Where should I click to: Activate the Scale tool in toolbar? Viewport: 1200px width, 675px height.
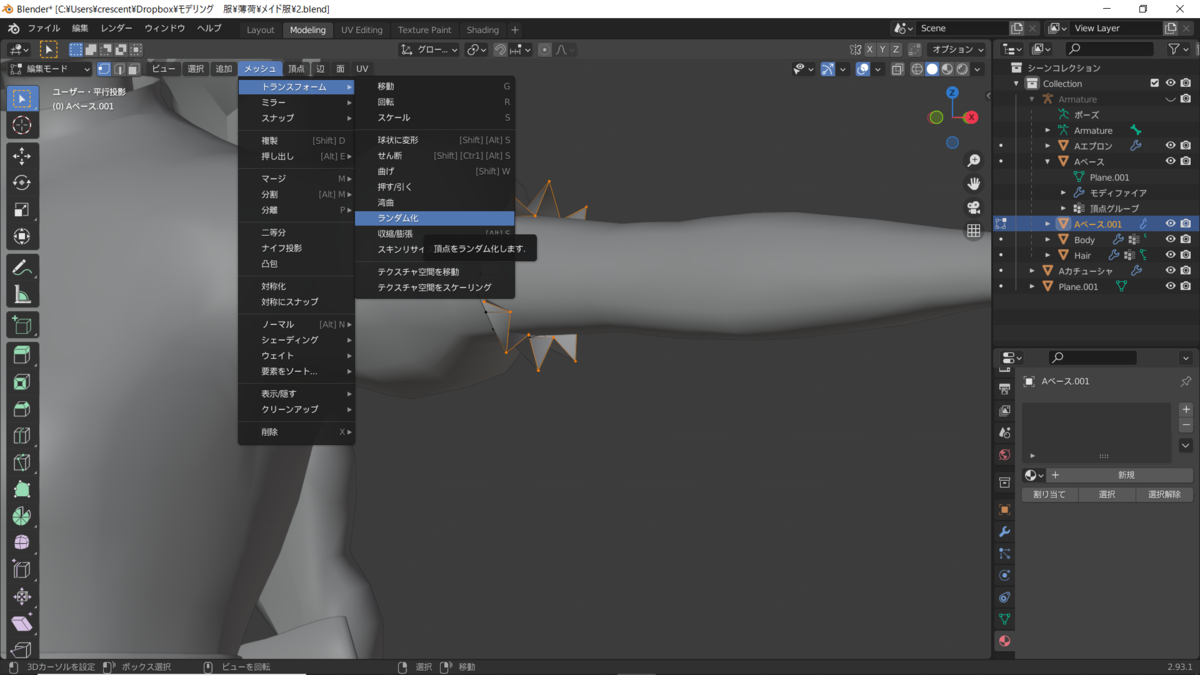click(x=22, y=210)
